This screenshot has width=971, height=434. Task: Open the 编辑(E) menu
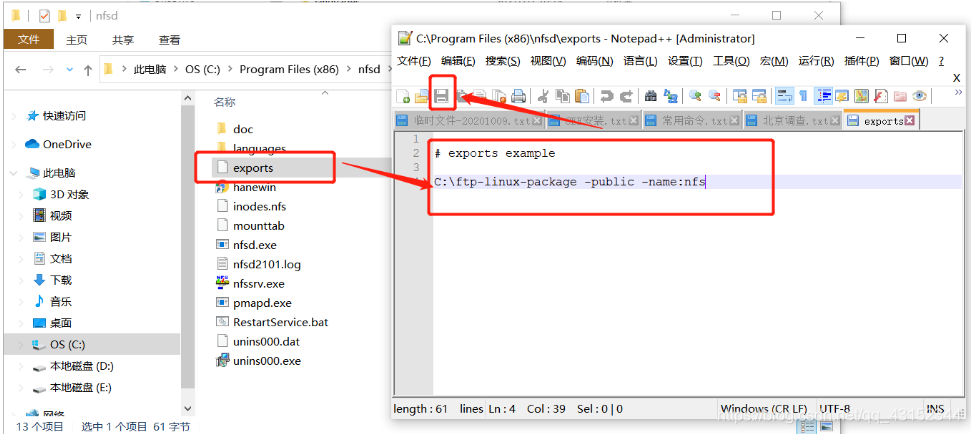click(458, 61)
